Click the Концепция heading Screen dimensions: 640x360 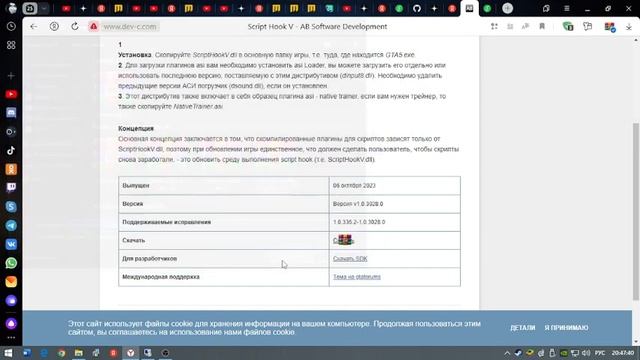point(136,128)
